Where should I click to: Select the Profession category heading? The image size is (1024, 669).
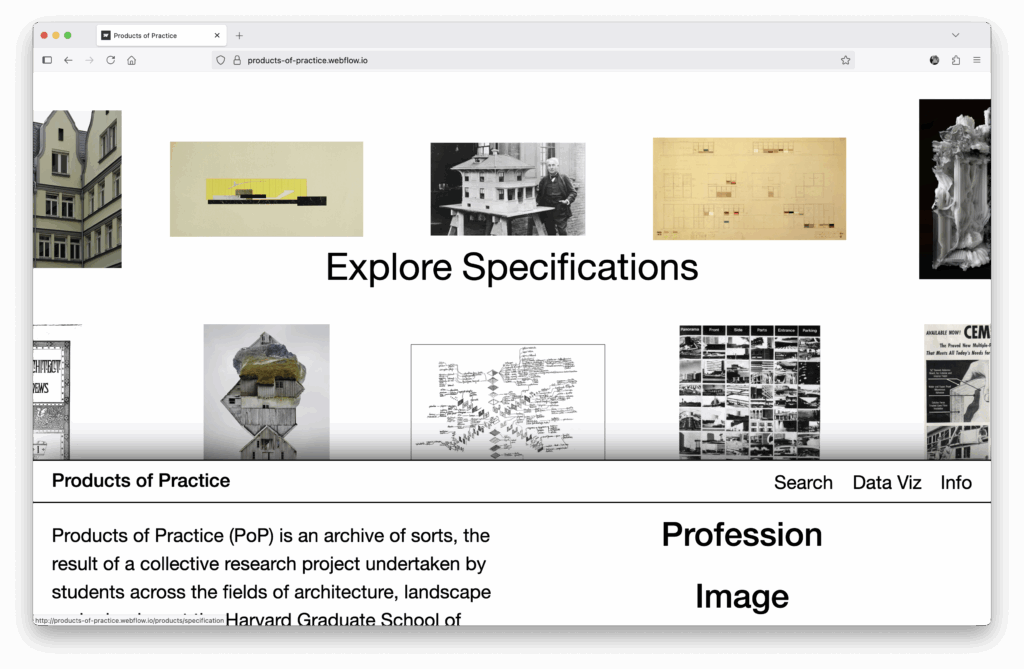pyautogui.click(x=741, y=535)
